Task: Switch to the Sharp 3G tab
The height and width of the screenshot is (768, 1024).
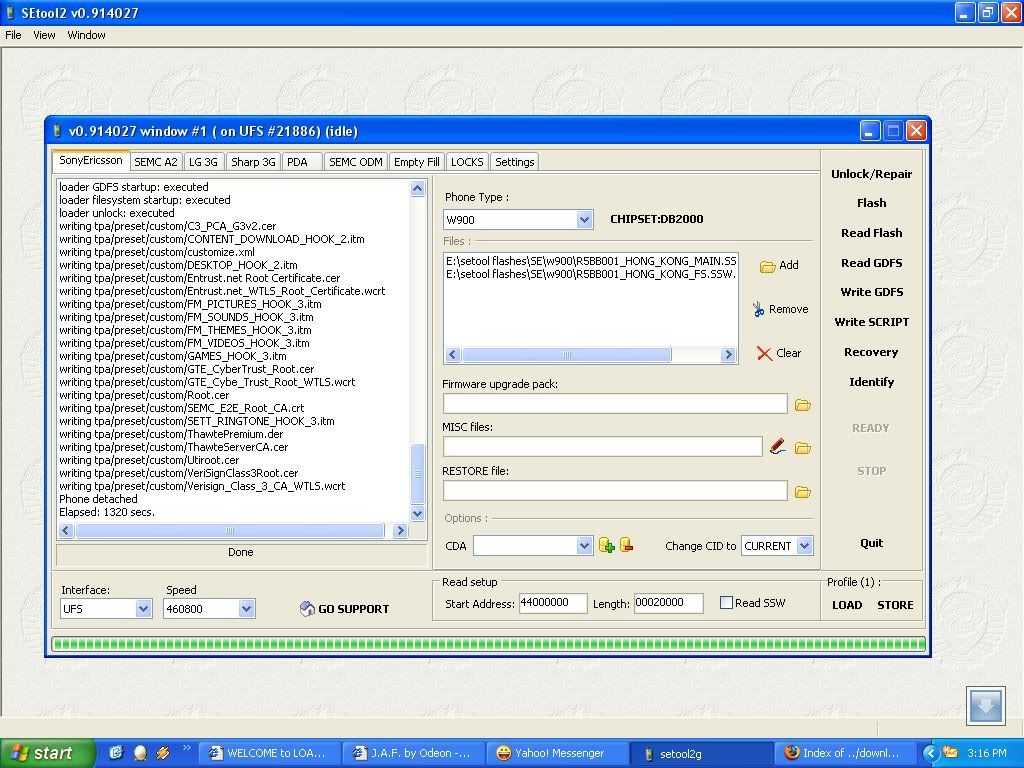Action: [253, 162]
